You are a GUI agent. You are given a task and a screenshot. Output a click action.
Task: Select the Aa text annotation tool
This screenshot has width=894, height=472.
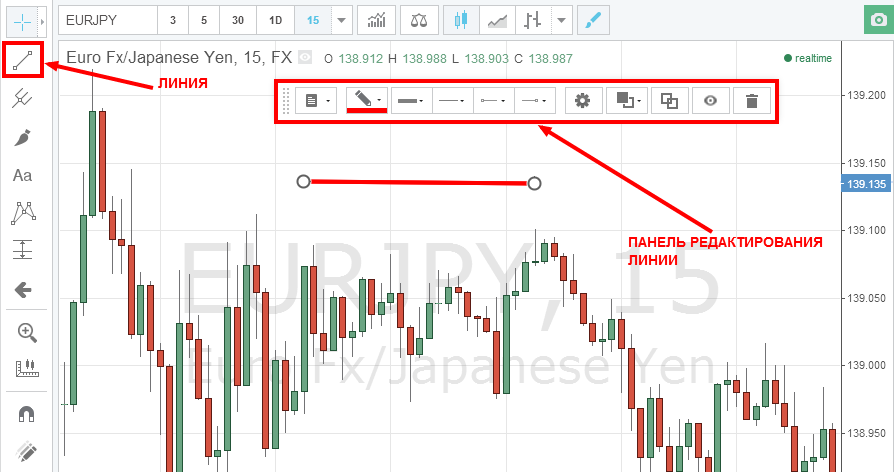[23, 176]
